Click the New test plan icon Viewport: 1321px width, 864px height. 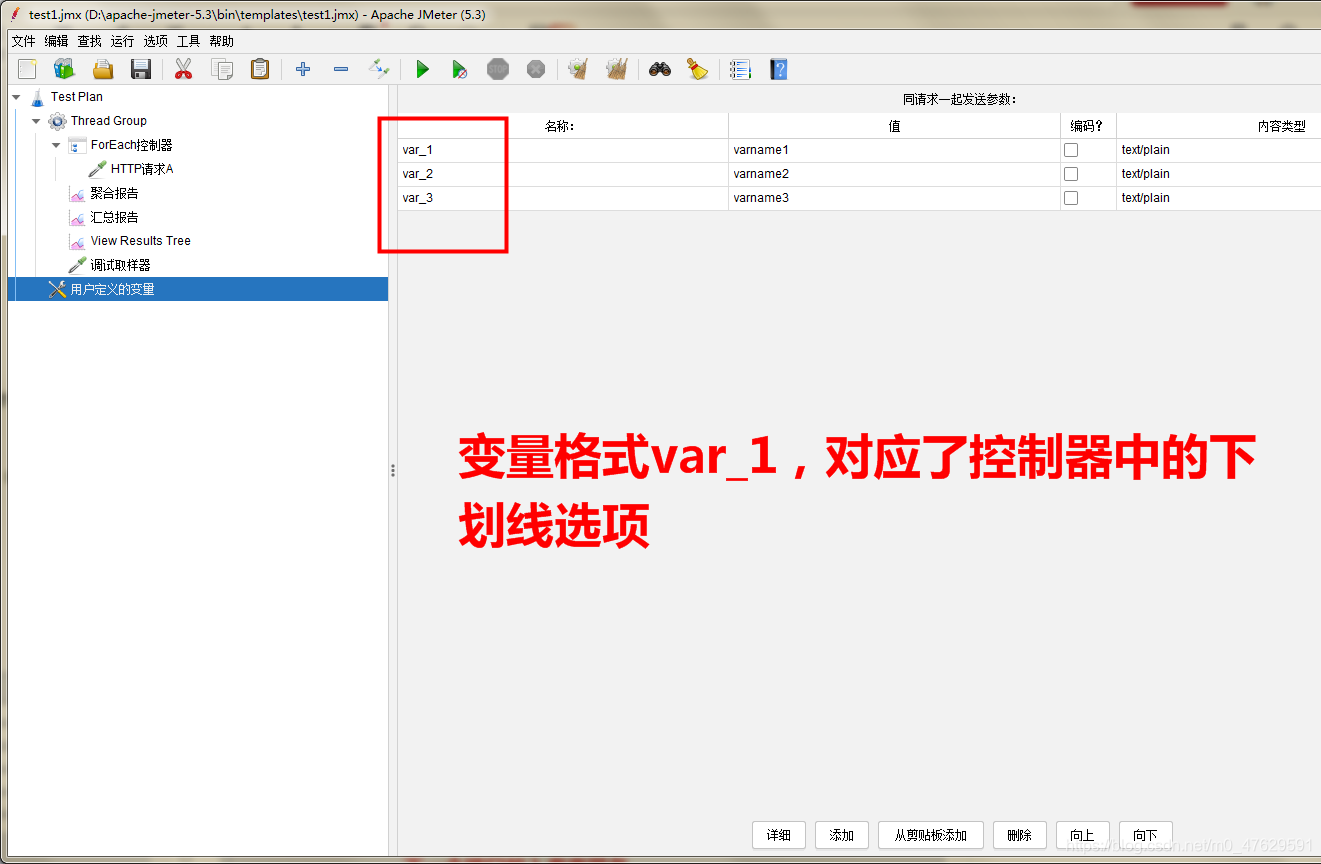point(27,69)
